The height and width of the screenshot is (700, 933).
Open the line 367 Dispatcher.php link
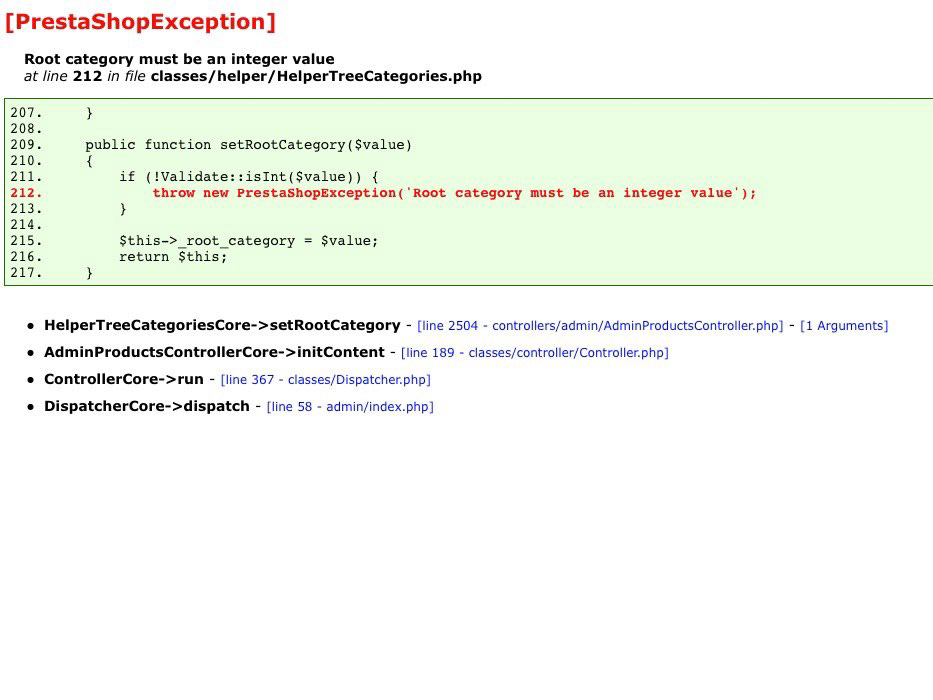tap(325, 379)
